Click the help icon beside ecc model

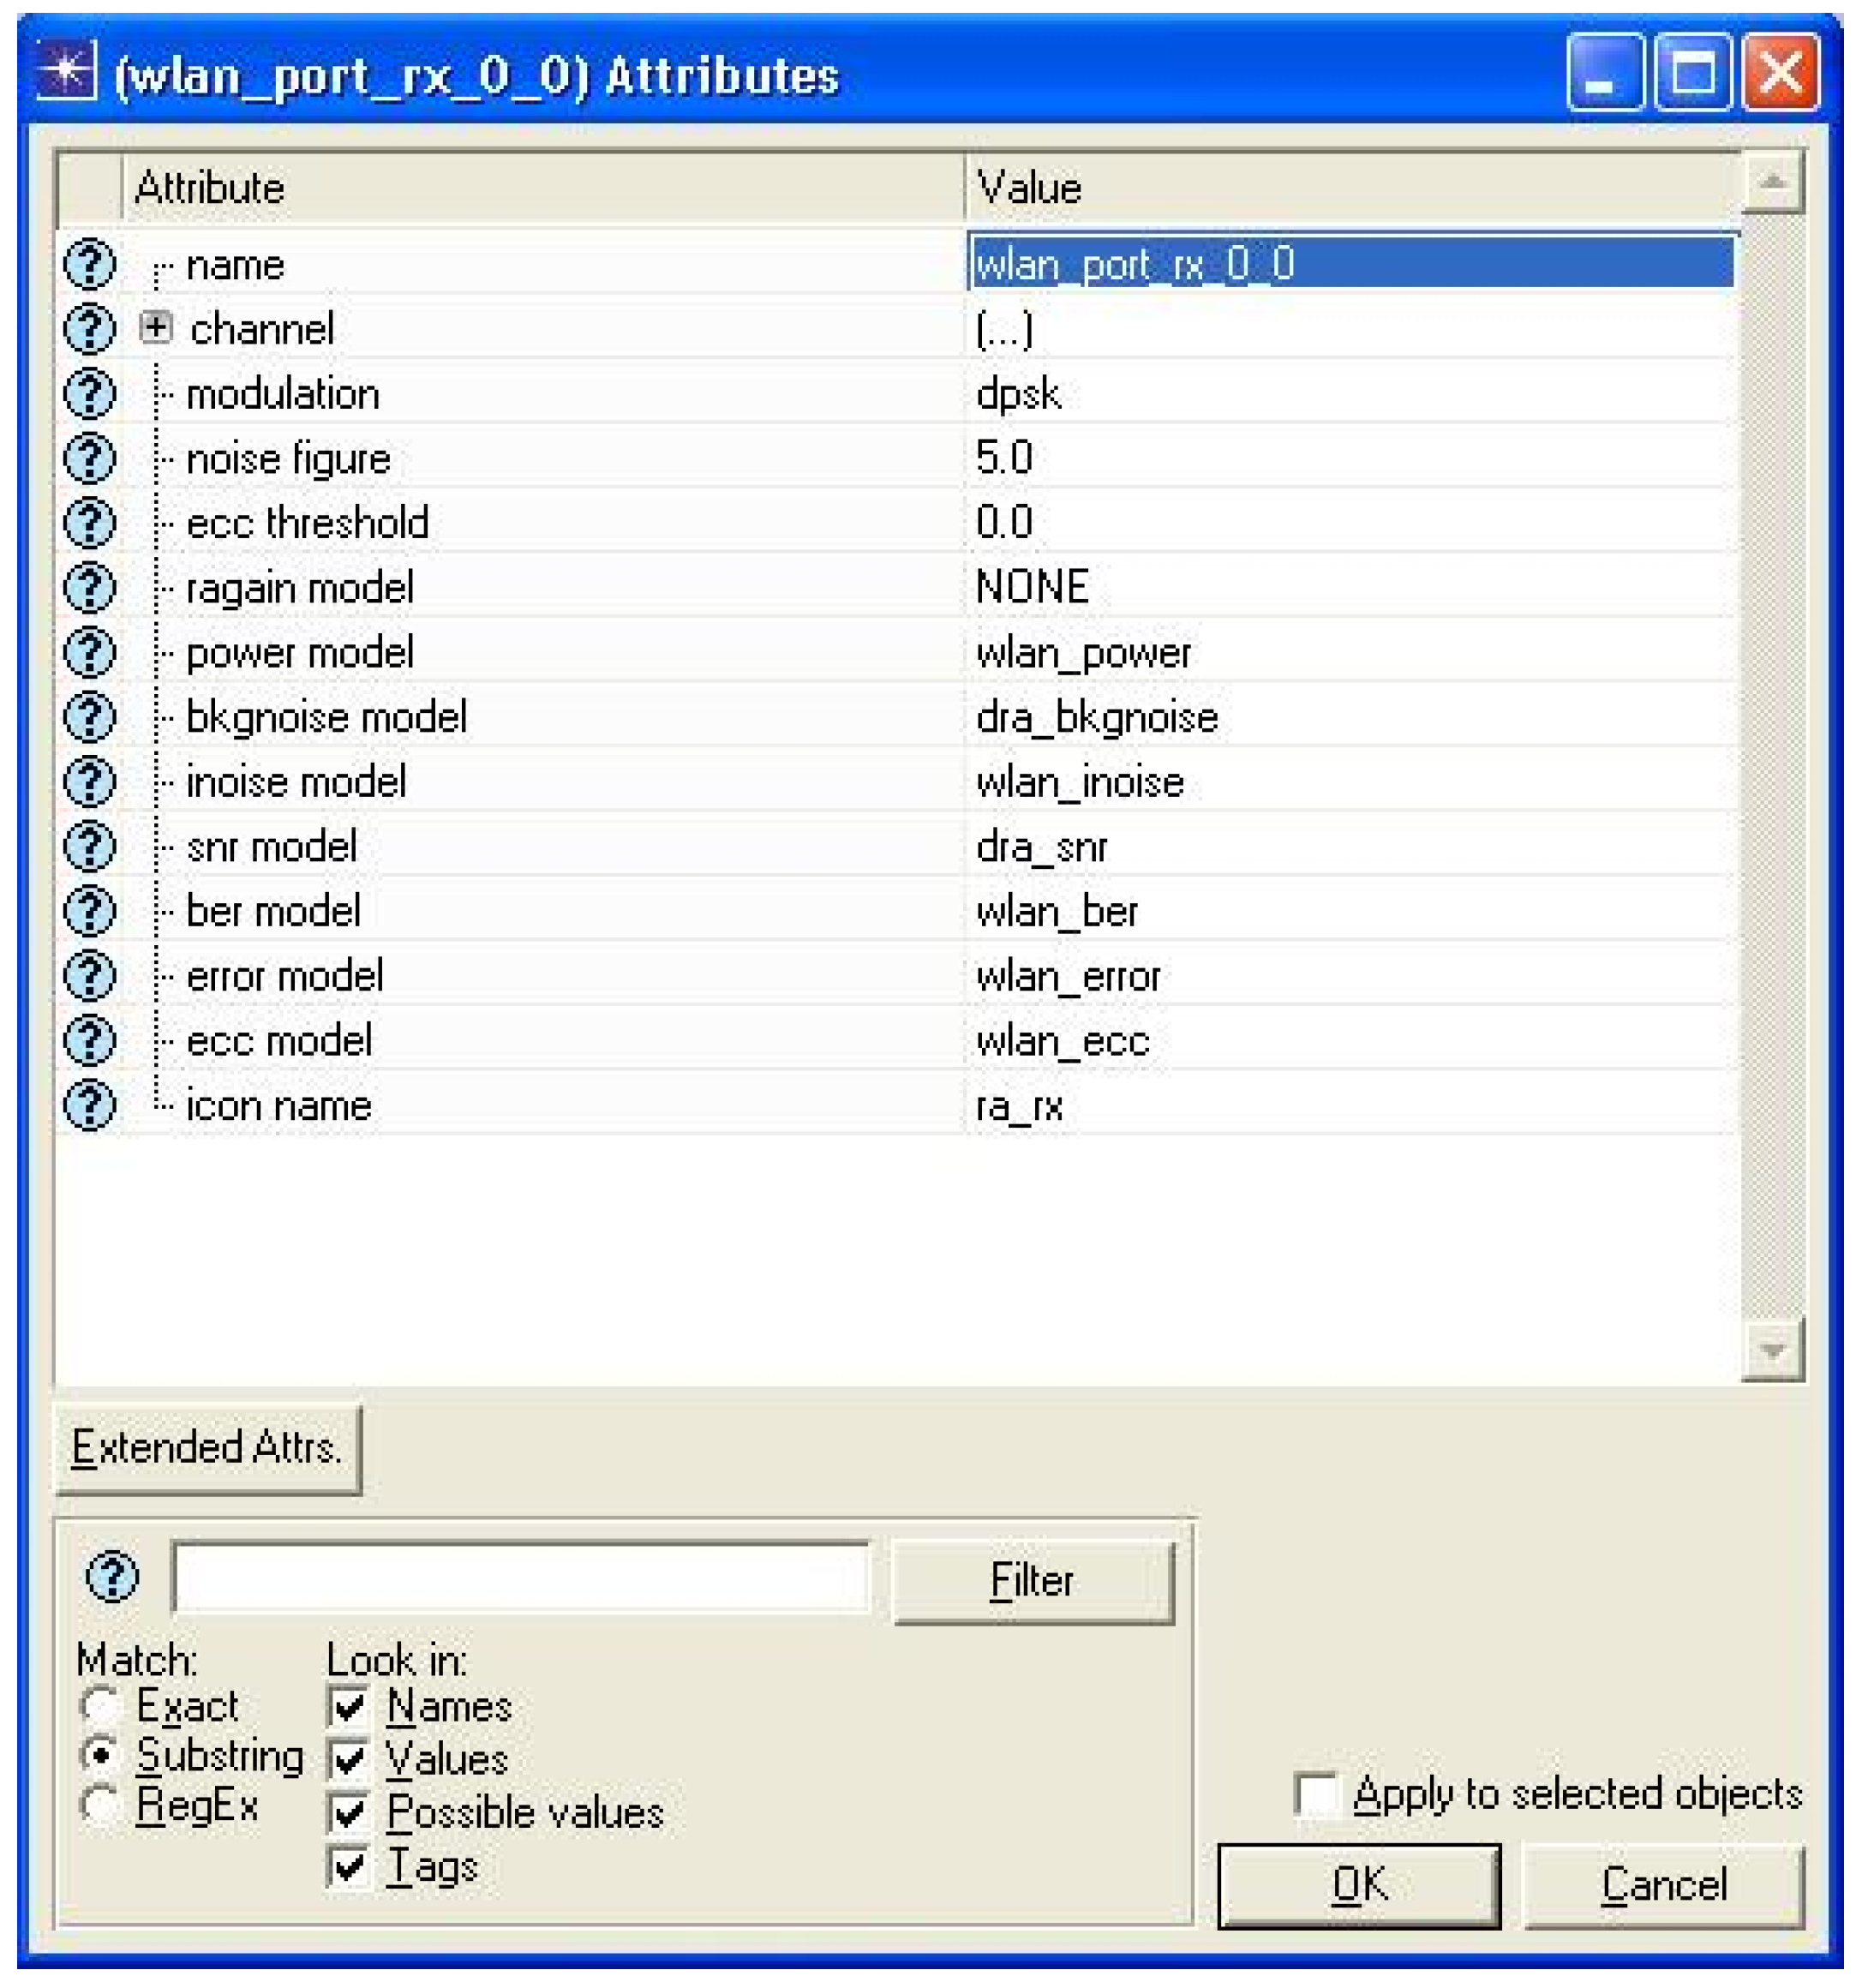click(x=90, y=1040)
